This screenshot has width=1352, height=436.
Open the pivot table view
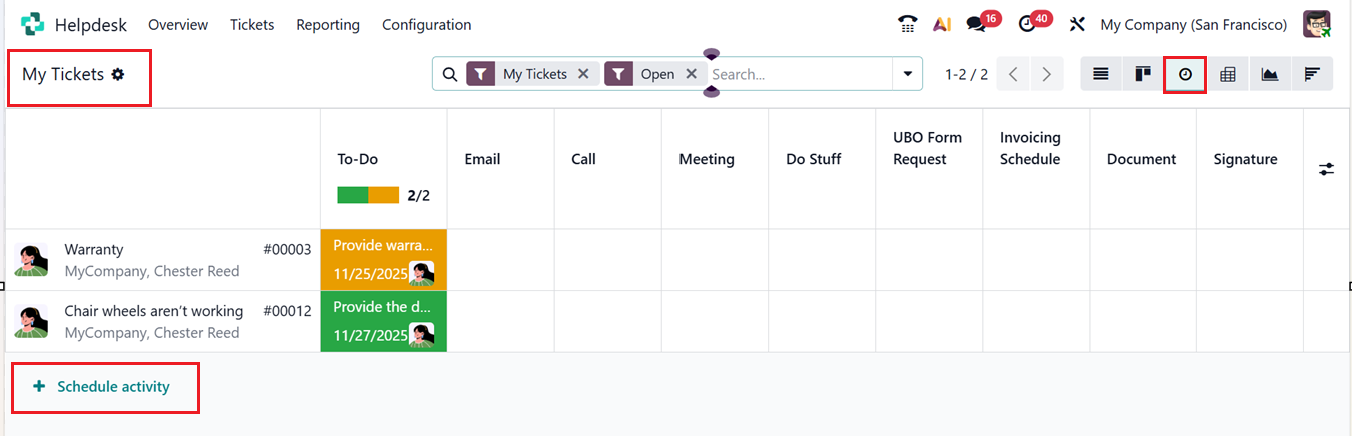pos(1227,74)
